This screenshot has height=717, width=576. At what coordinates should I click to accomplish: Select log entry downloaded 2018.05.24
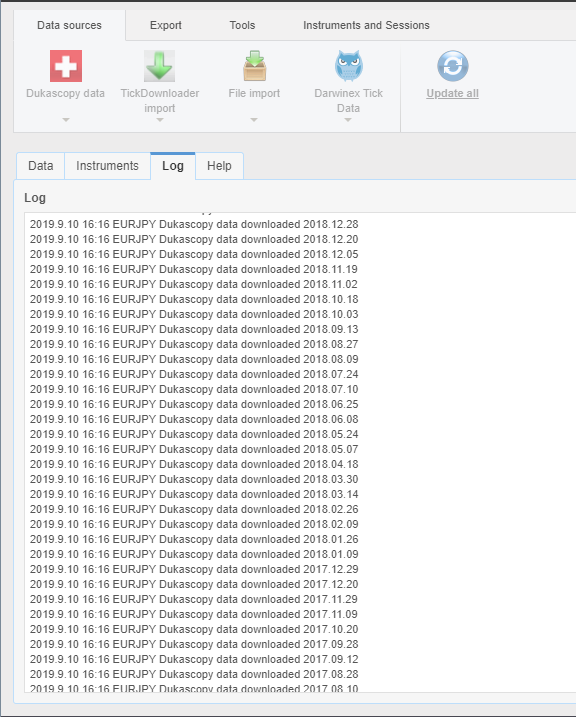pyautogui.click(x=194, y=434)
